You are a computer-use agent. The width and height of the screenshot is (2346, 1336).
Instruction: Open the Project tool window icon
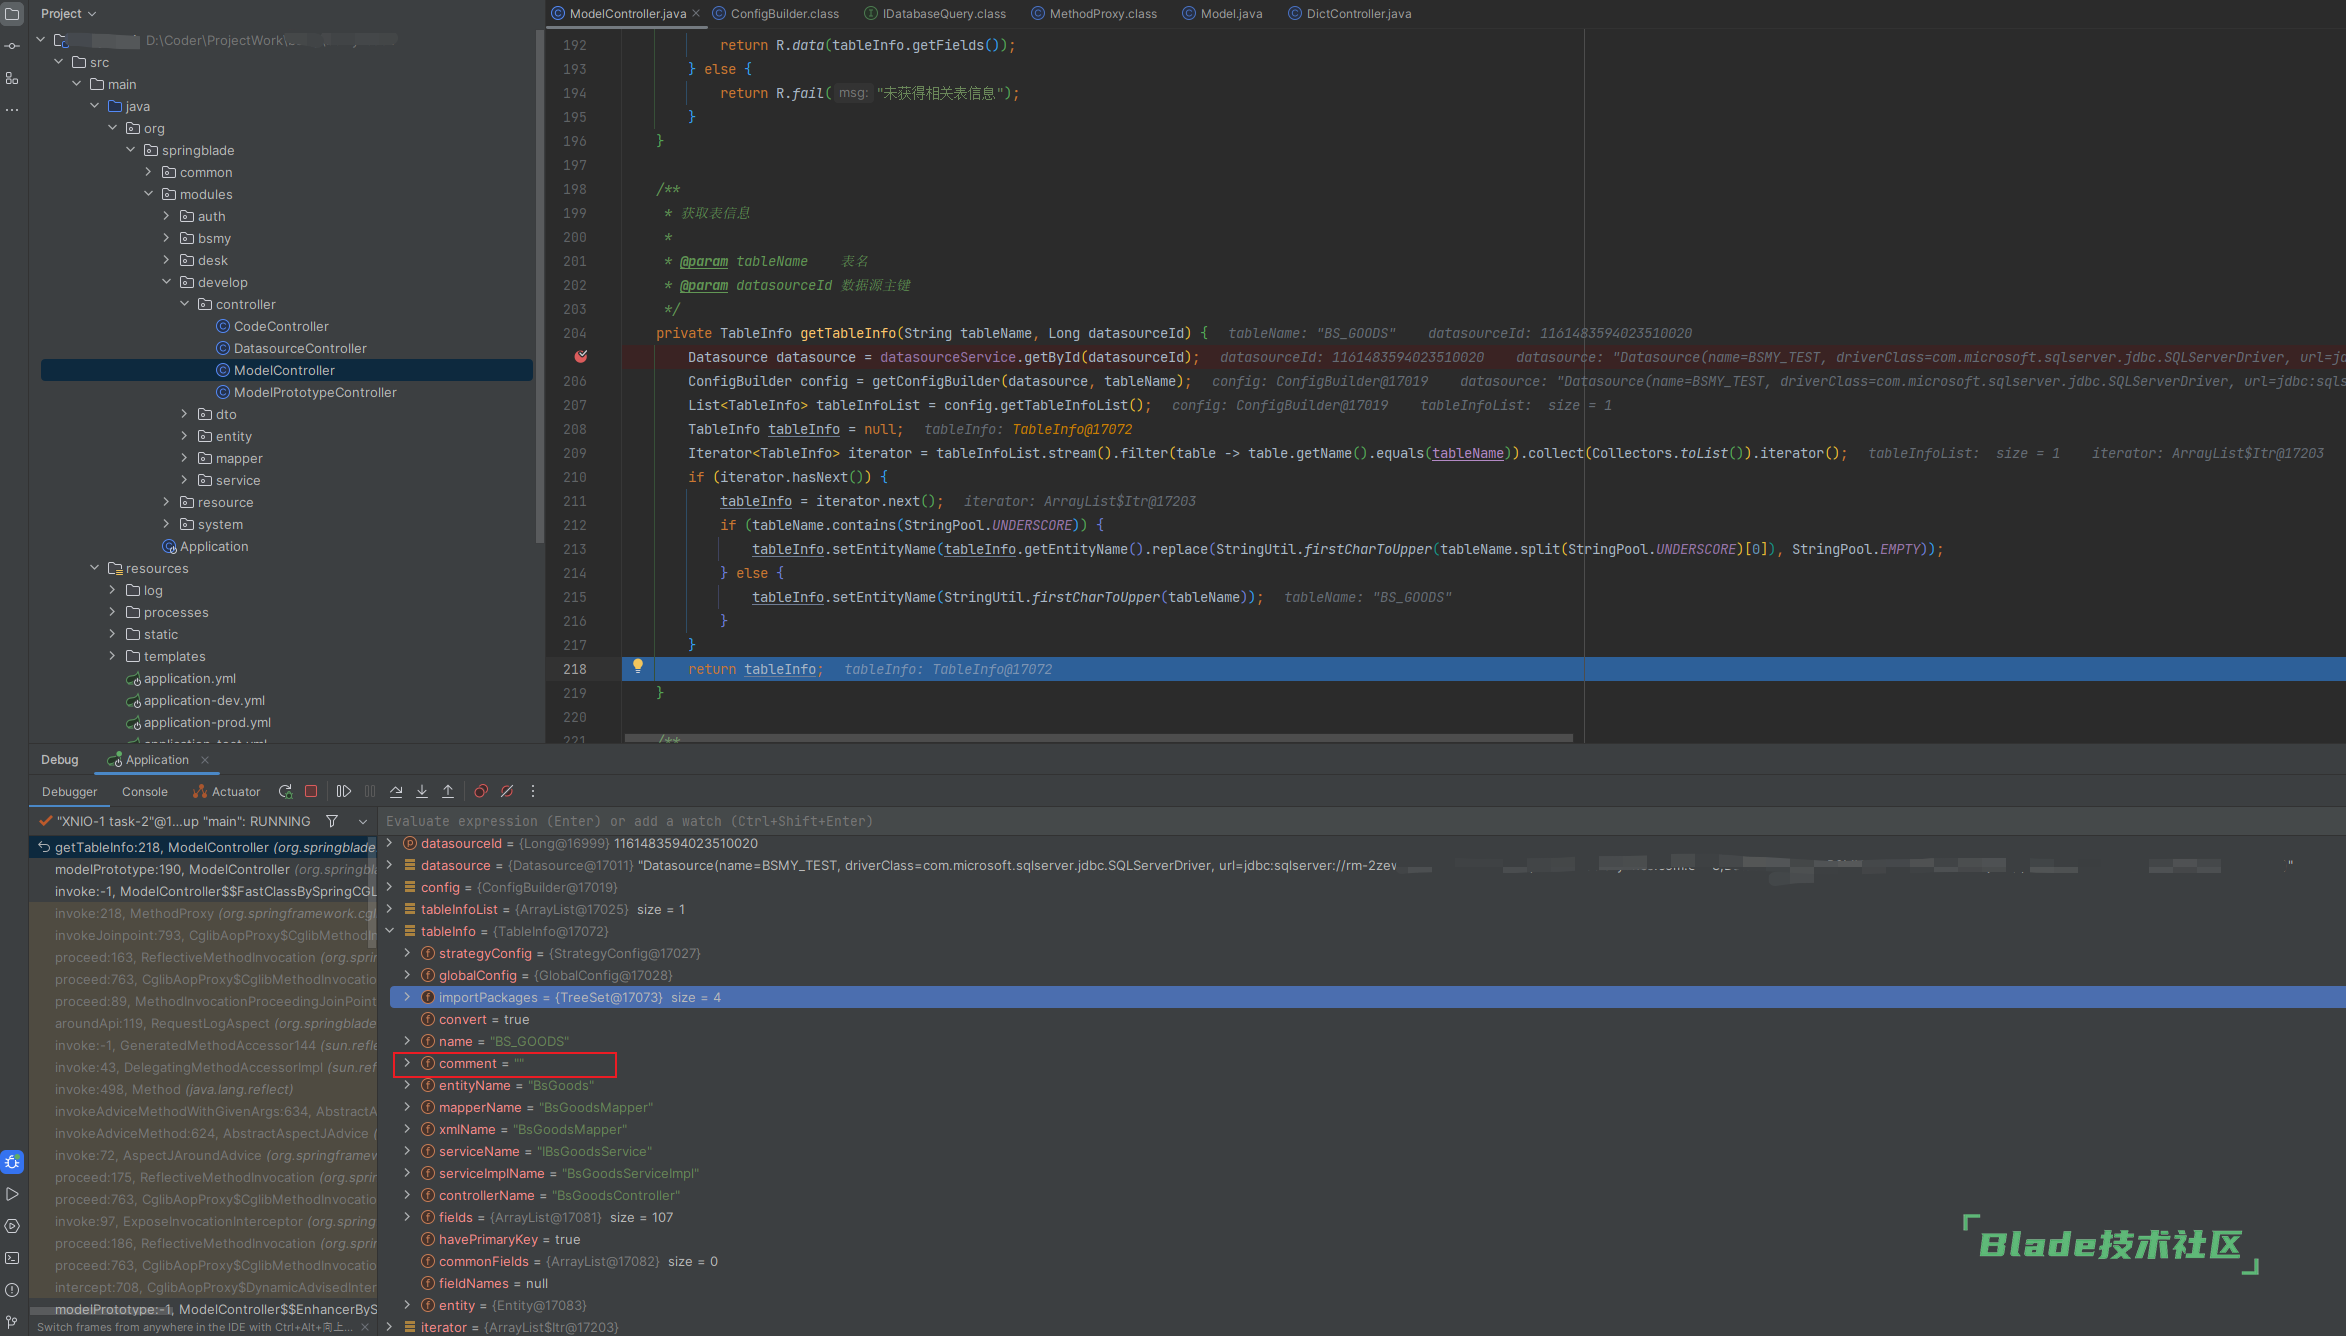(12, 14)
